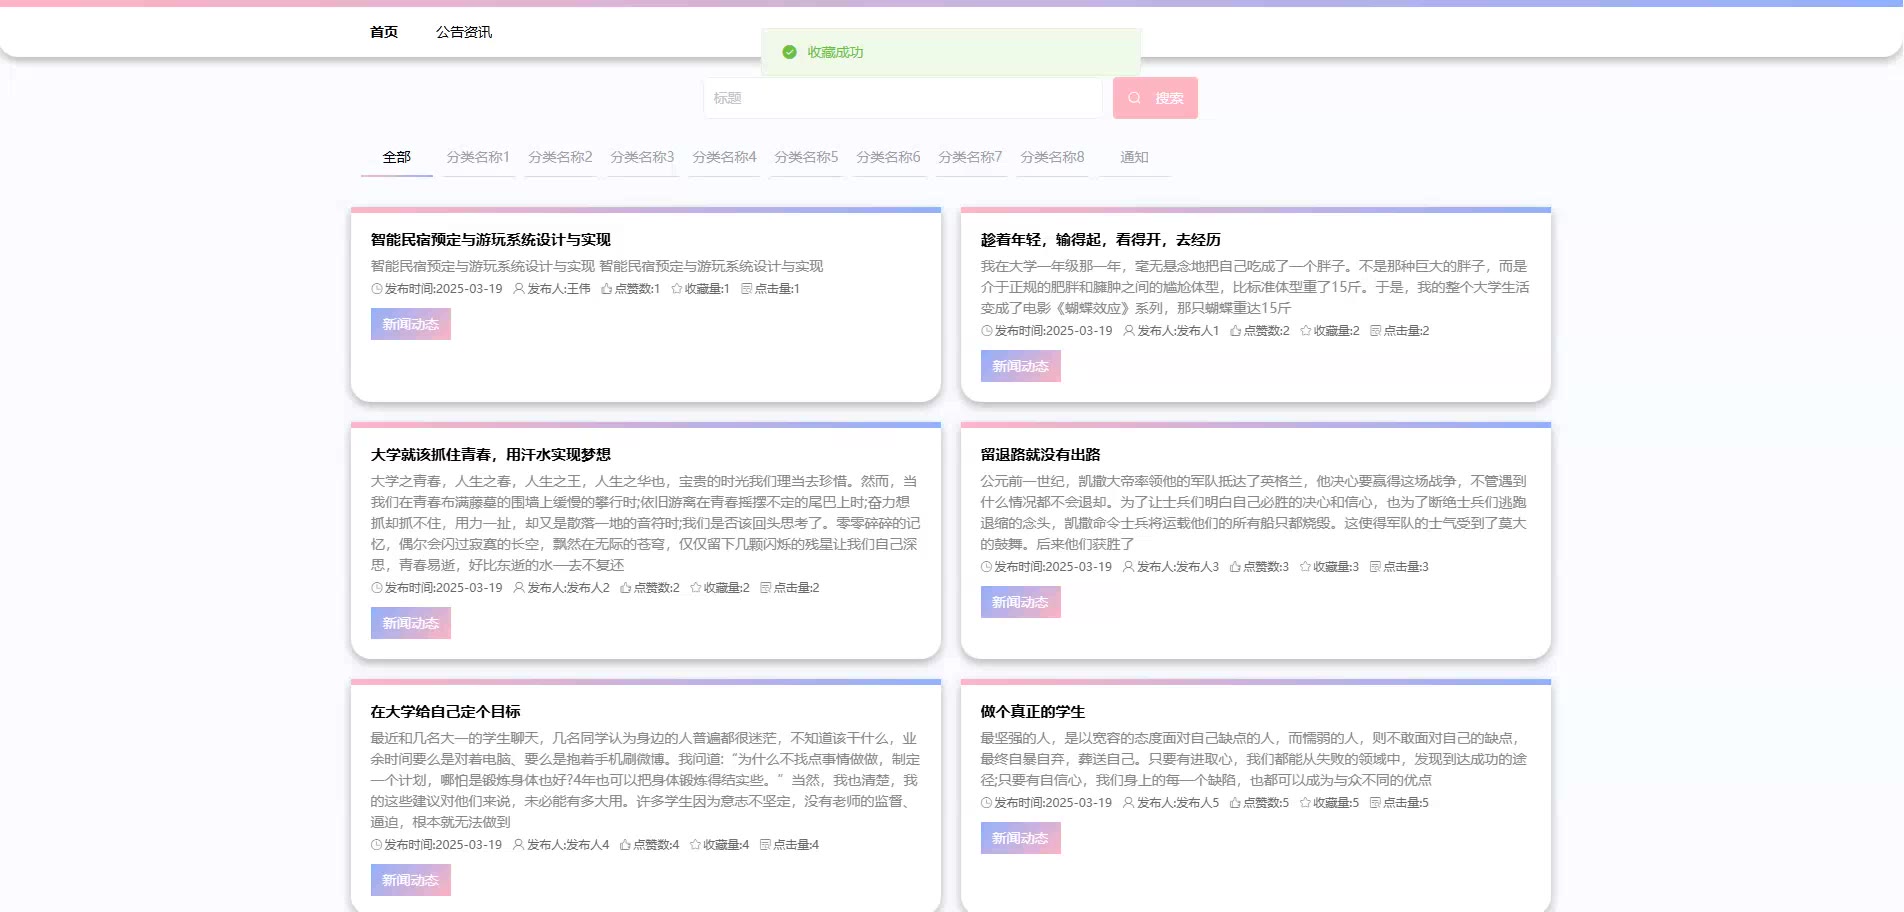Click the click-count icon on the 趁着年轻，输得起 card
Viewport: 1904px width, 912px height.
pos(1376,331)
